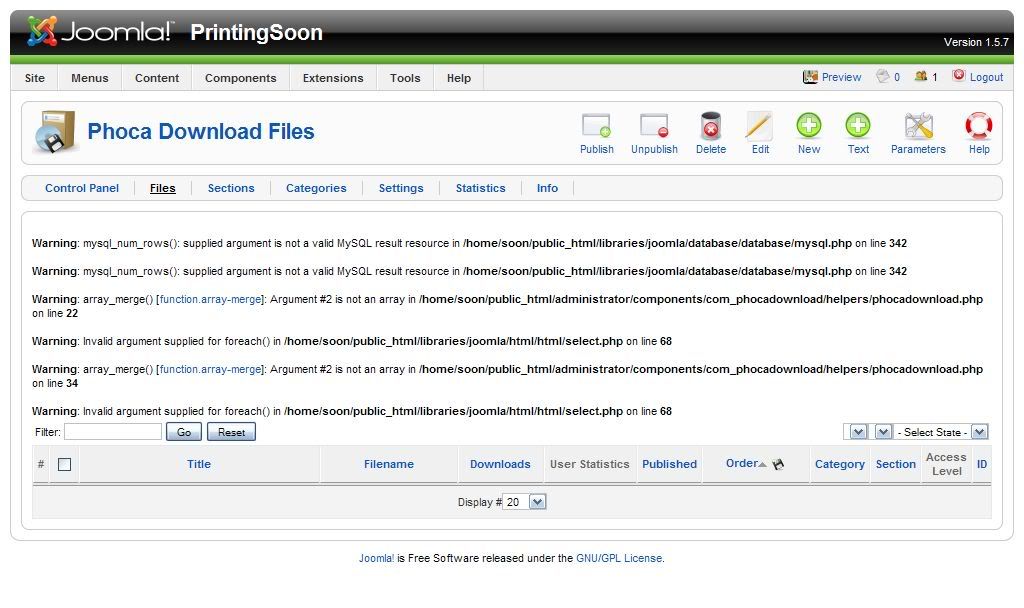The image size is (1024, 608).
Task: Open Parameters tools icon
Action: tap(918, 126)
